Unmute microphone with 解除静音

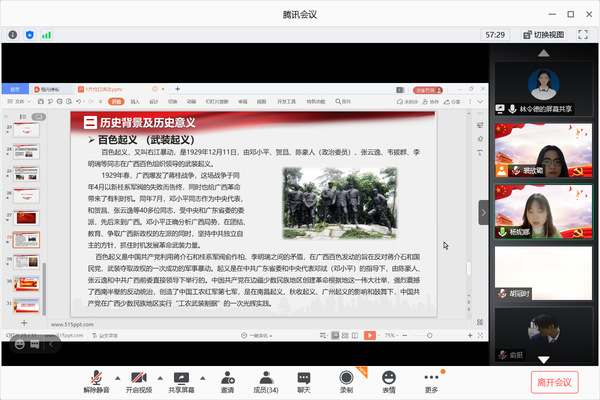pos(96,382)
